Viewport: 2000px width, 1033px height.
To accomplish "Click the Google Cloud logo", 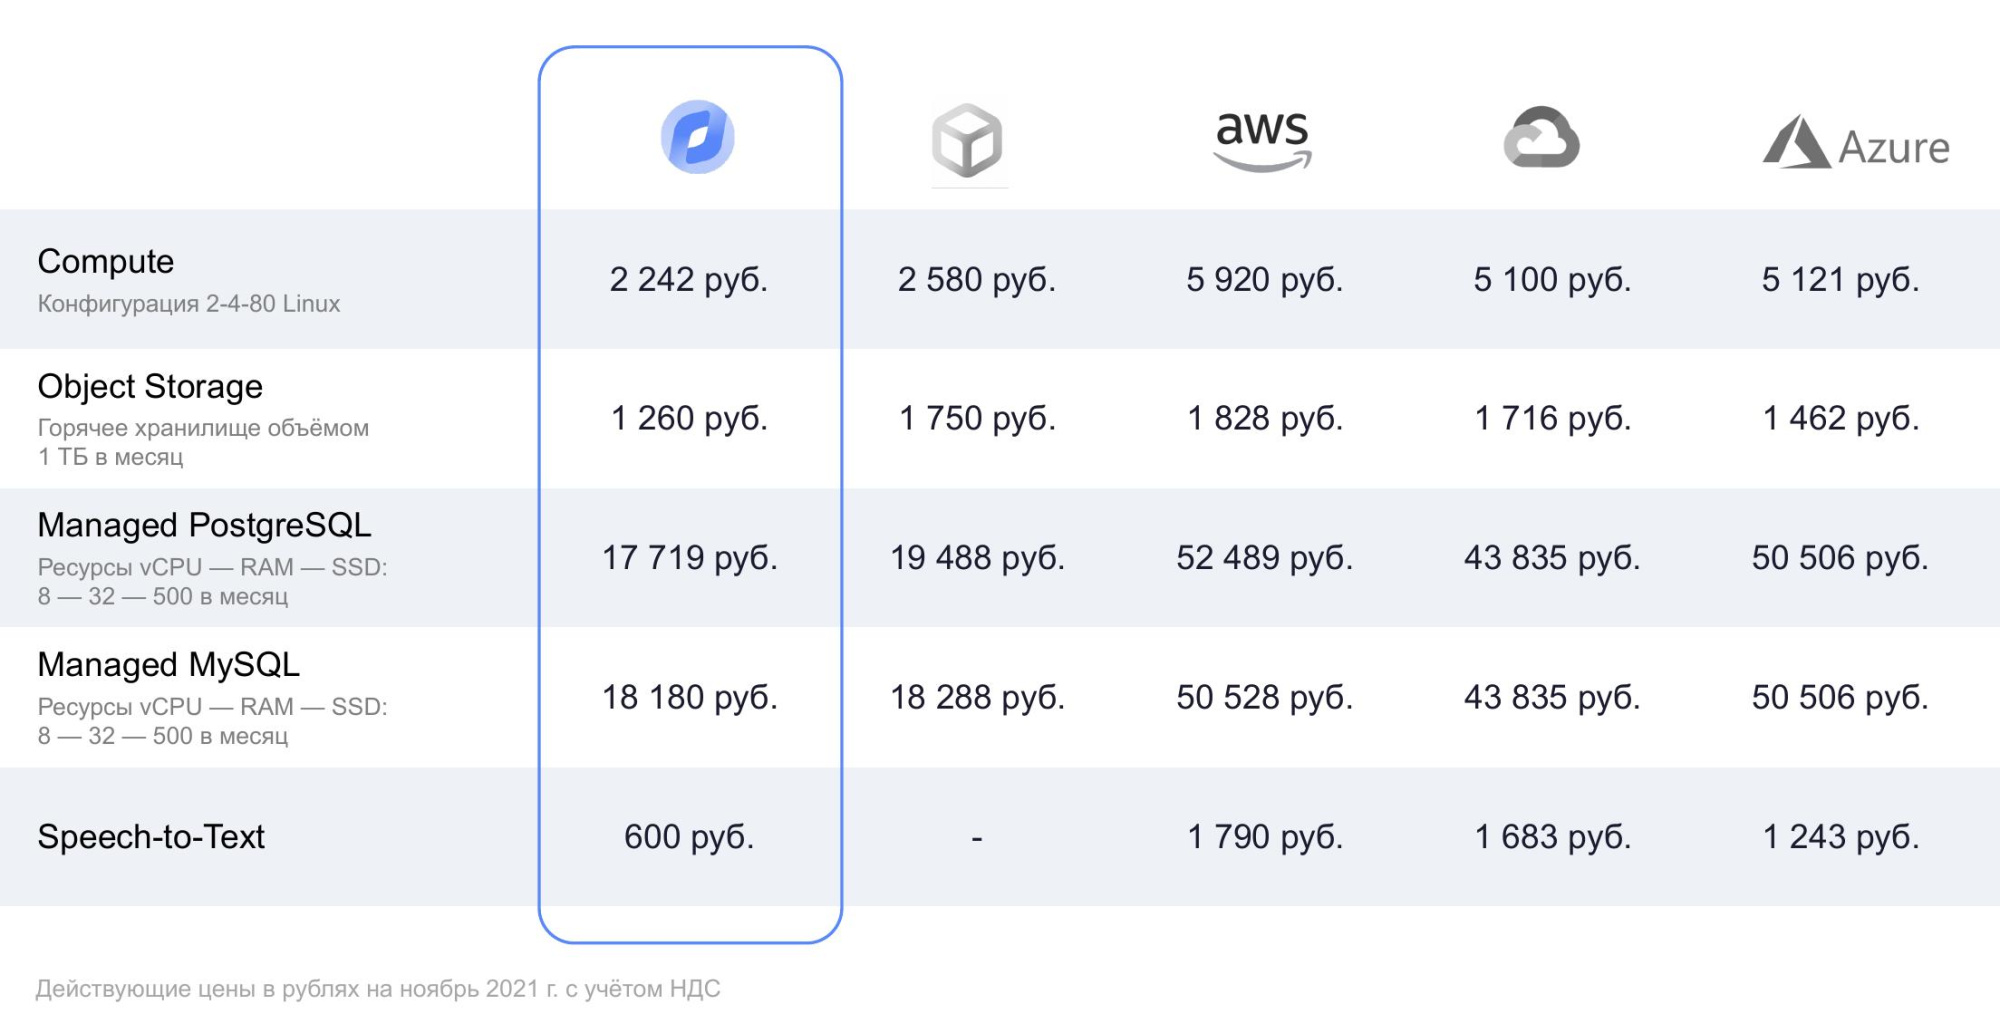I will tap(1541, 137).
